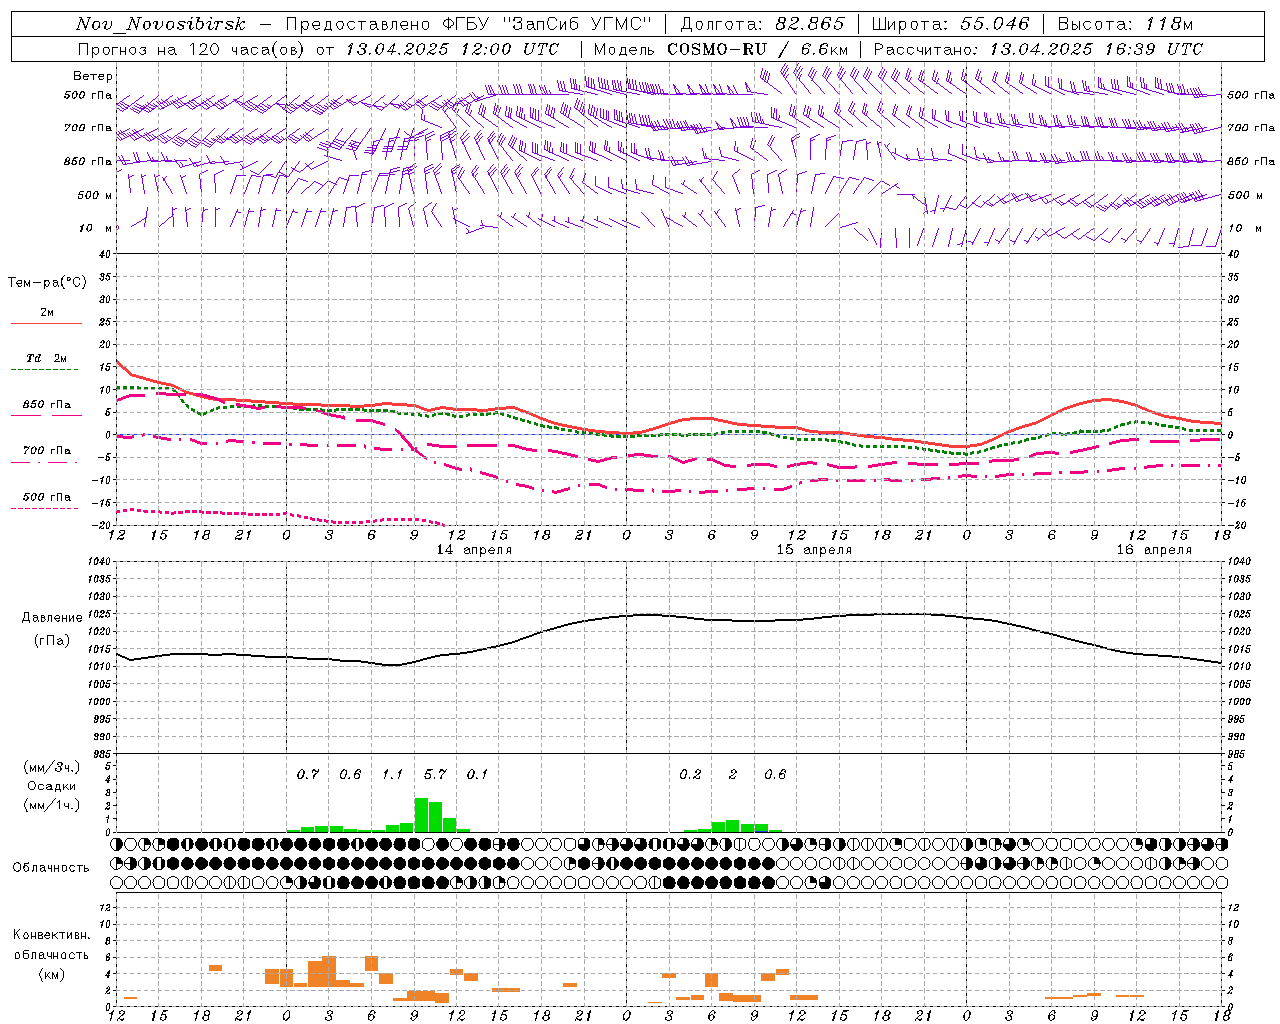Select the latitude value 55.046
Image resolution: width=1280 pixels, height=1024 pixels.
tap(995, 24)
